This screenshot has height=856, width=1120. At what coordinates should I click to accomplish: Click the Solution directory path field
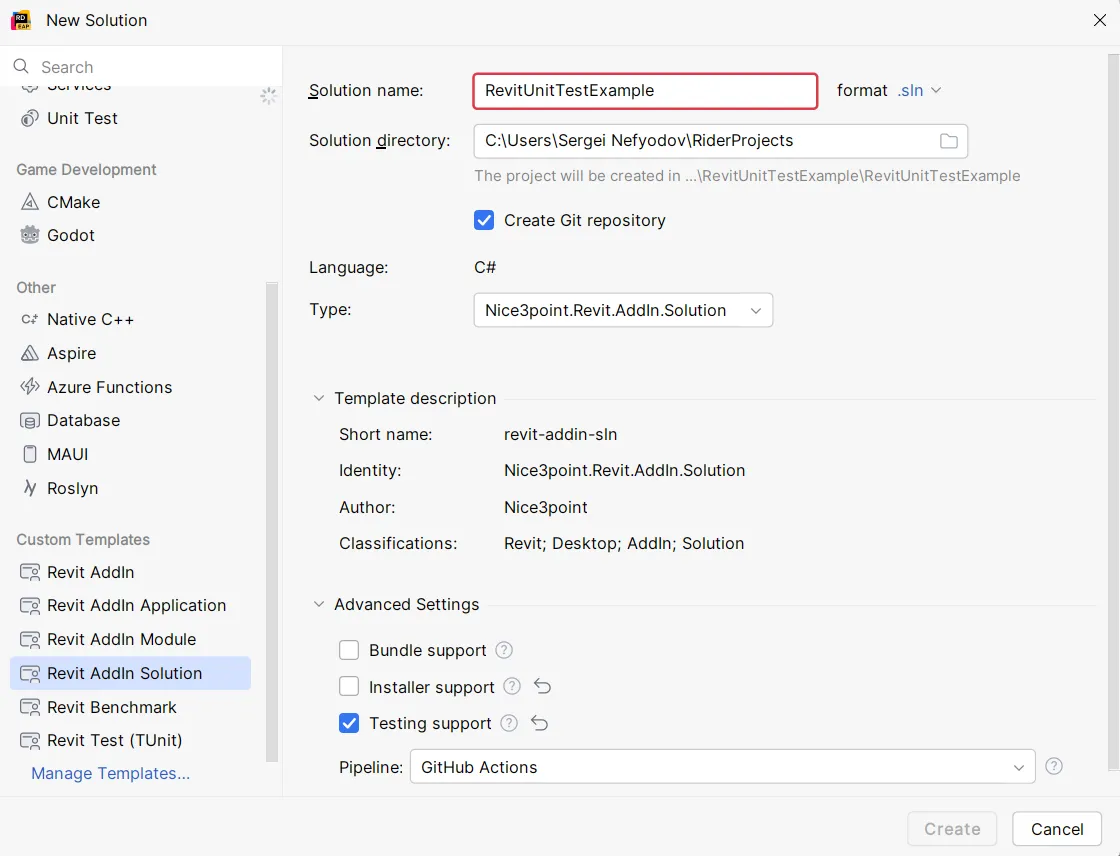[x=720, y=141]
